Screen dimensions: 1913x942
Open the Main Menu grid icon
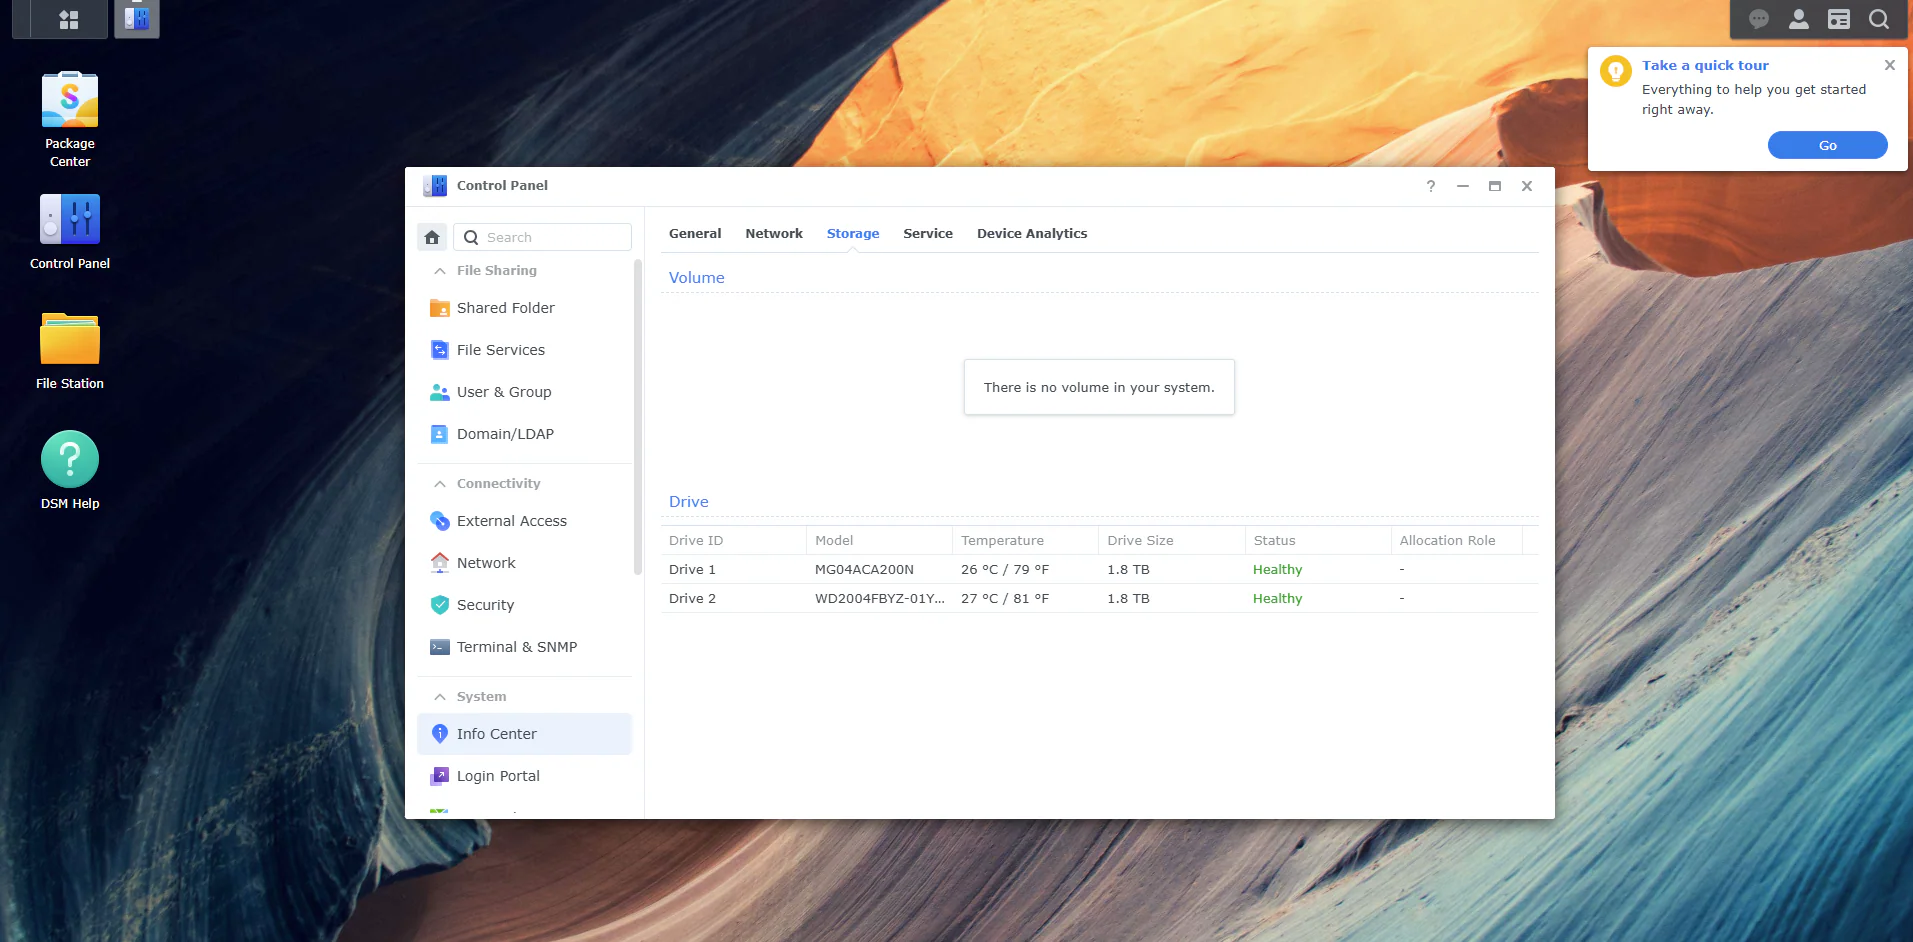69,19
